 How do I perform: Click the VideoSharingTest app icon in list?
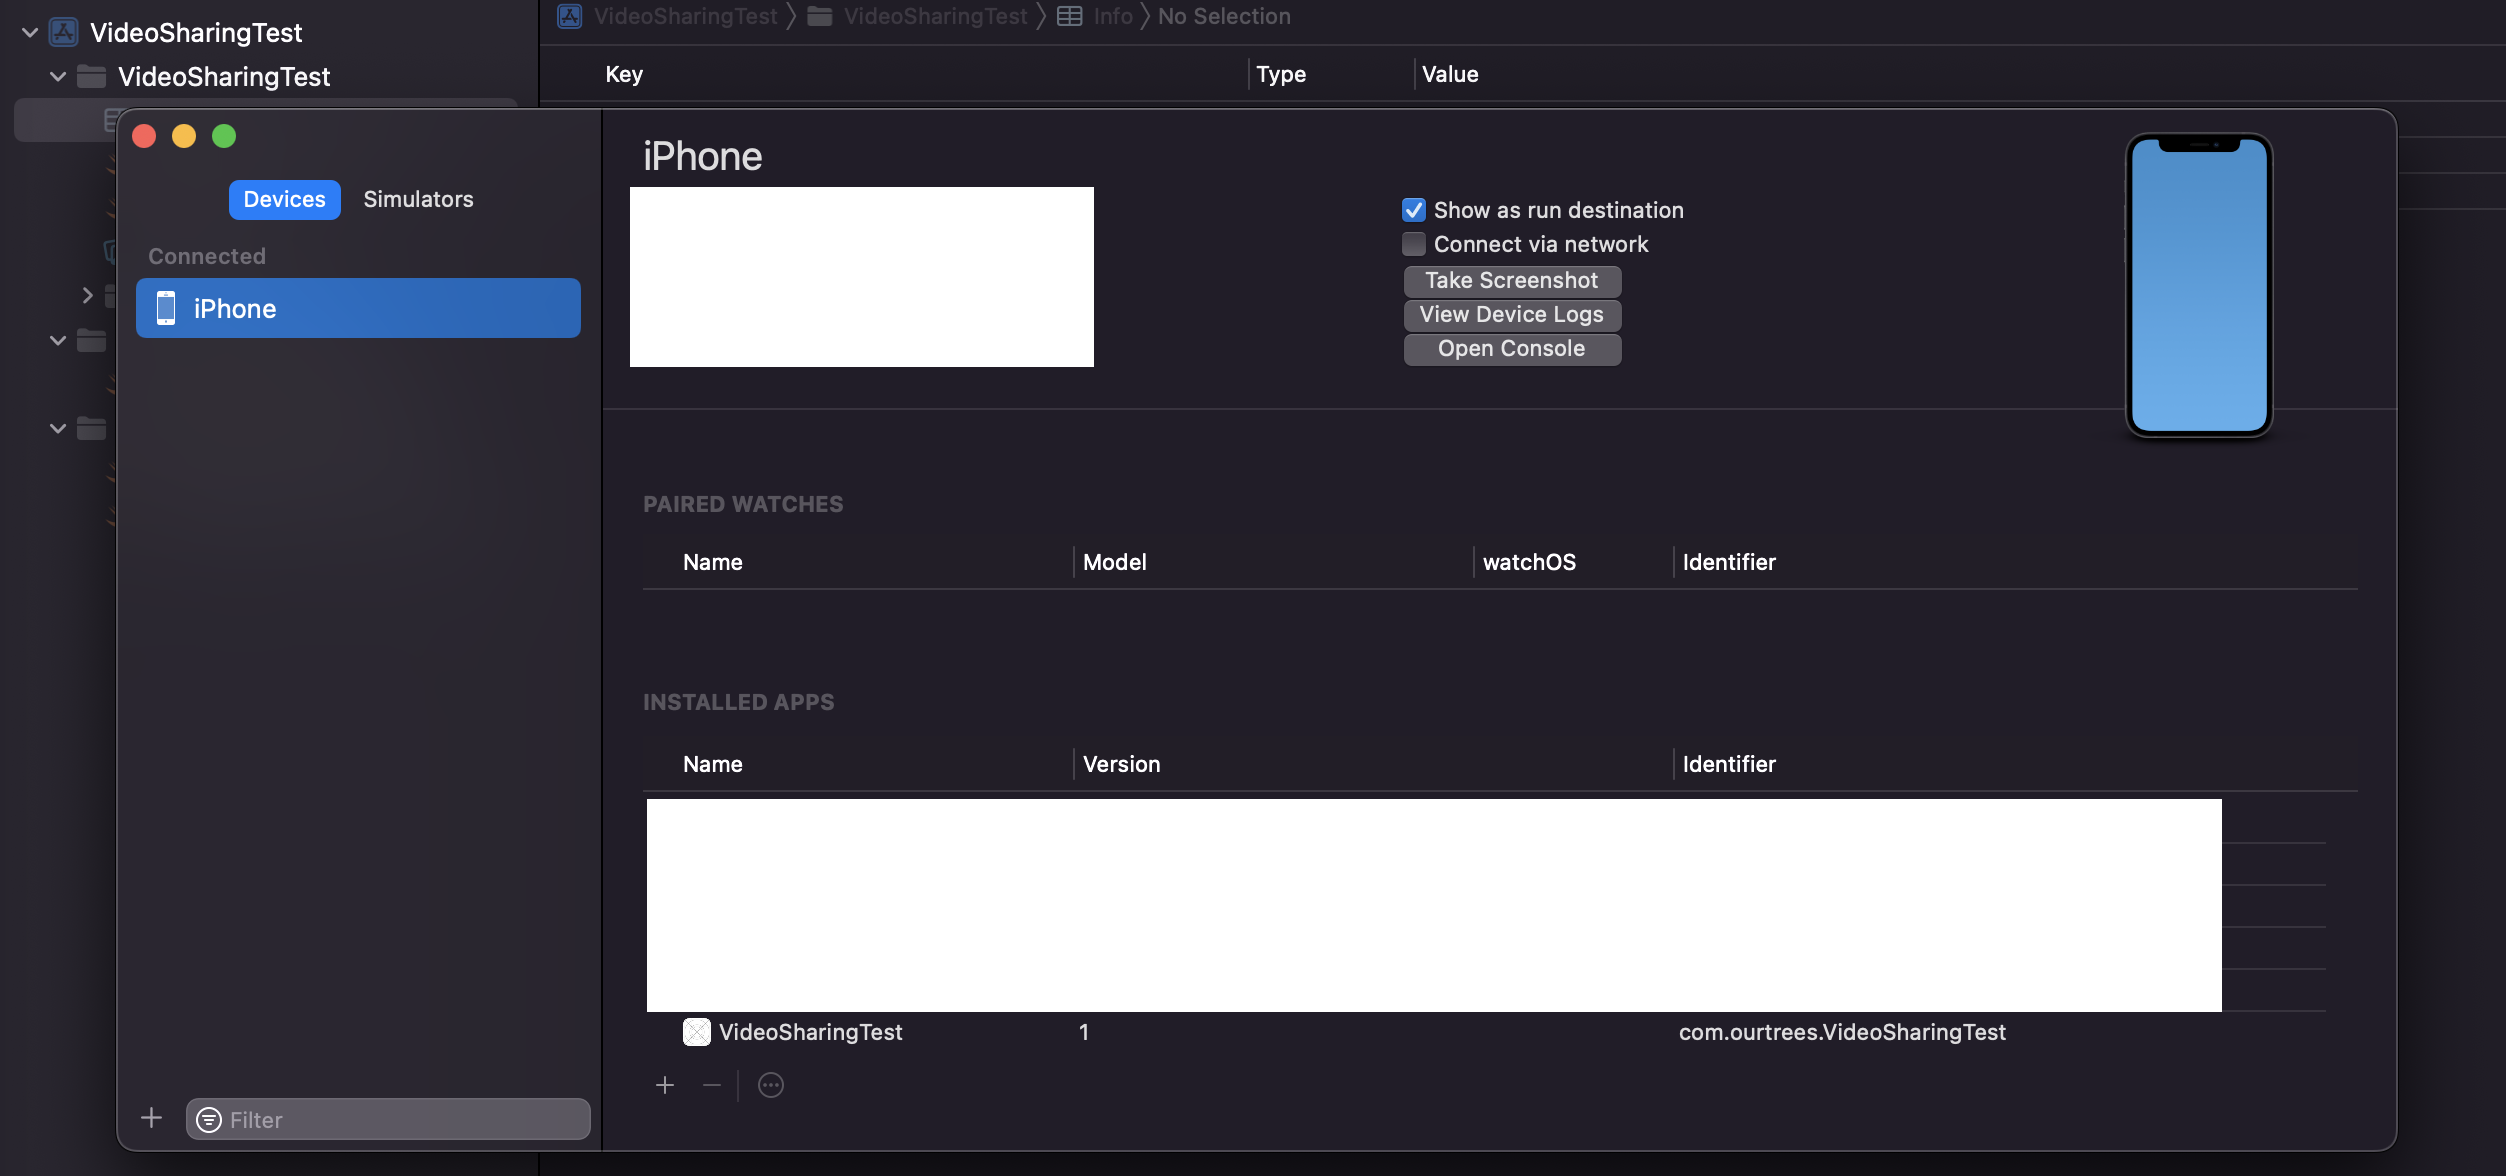pyautogui.click(x=697, y=1032)
